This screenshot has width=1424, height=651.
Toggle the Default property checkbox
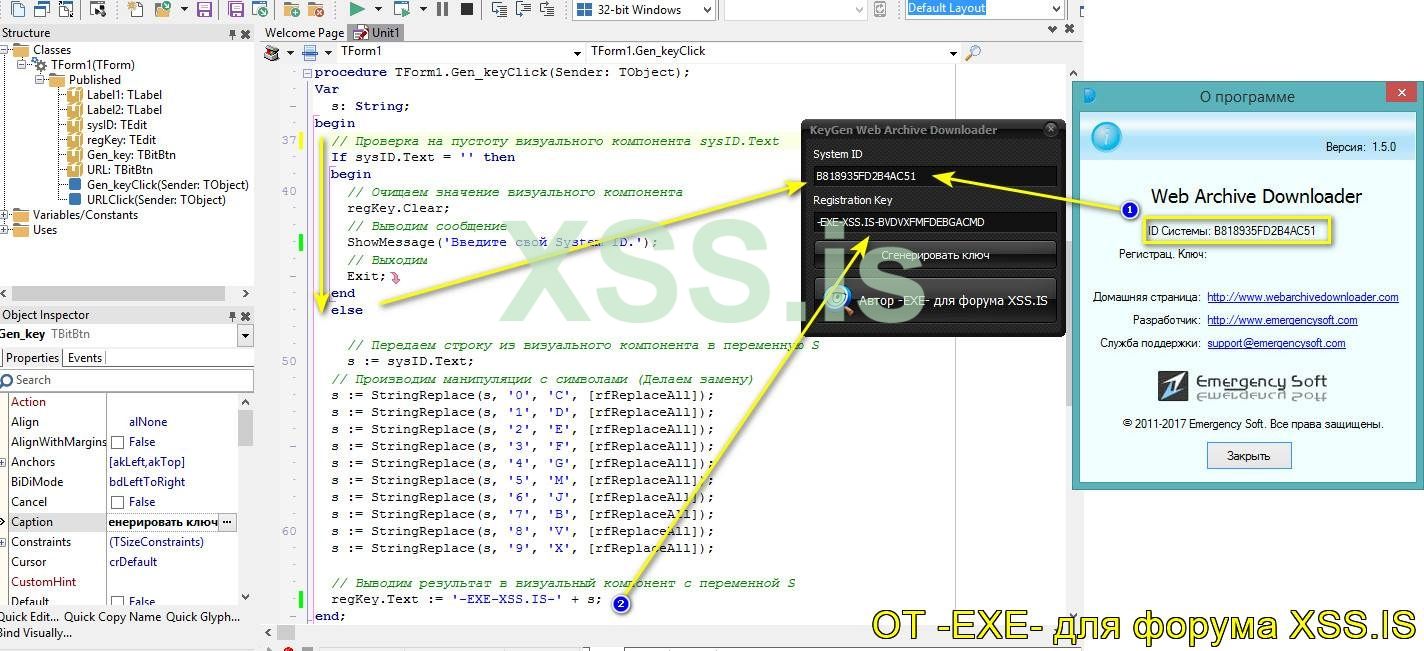click(117, 602)
